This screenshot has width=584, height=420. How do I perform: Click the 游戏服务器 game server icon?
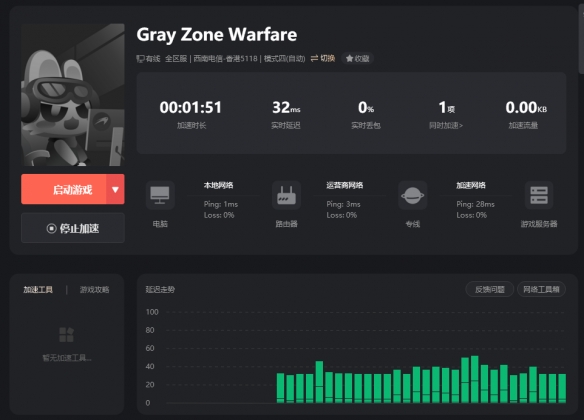(x=539, y=195)
